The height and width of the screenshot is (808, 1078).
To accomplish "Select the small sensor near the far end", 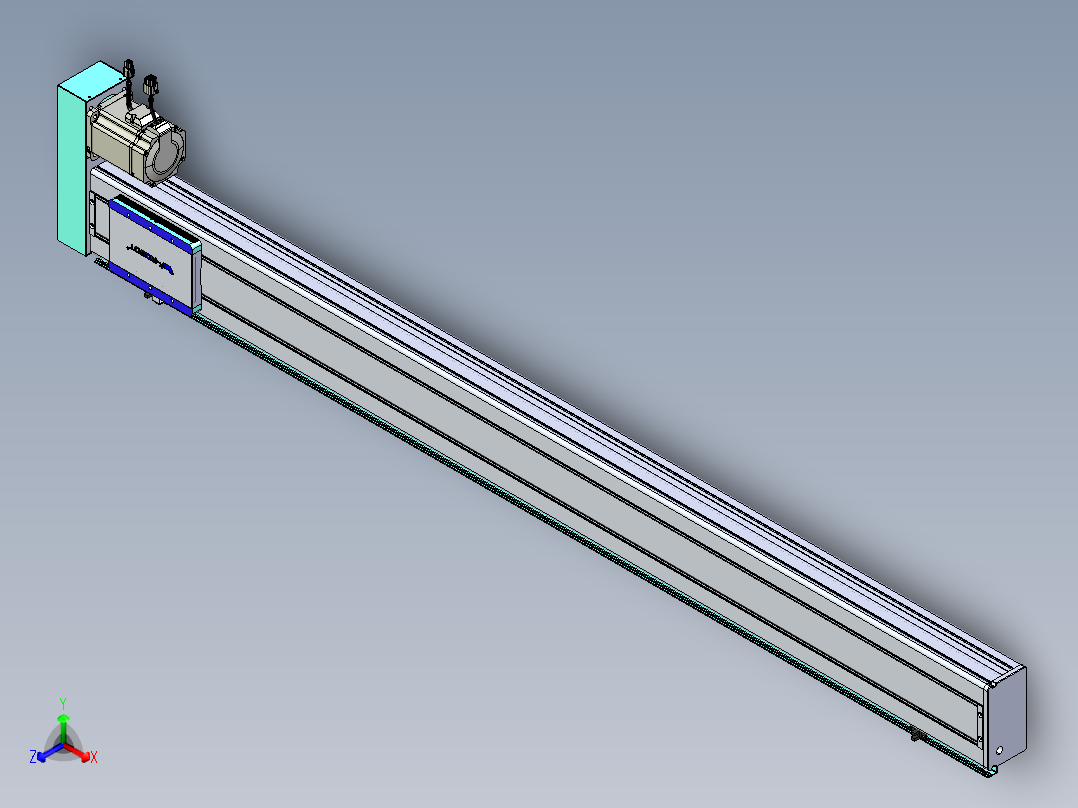I will [917, 735].
